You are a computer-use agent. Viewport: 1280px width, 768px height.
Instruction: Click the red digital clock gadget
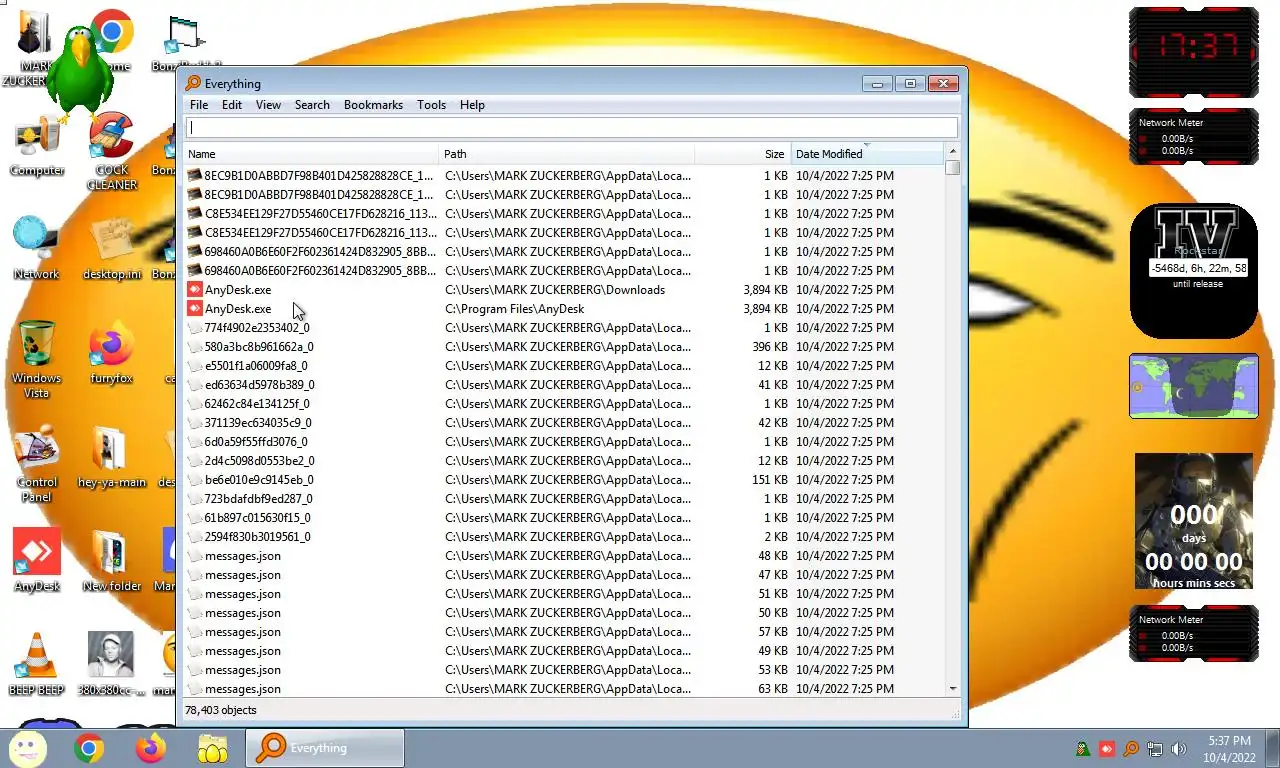pyautogui.click(x=1194, y=52)
